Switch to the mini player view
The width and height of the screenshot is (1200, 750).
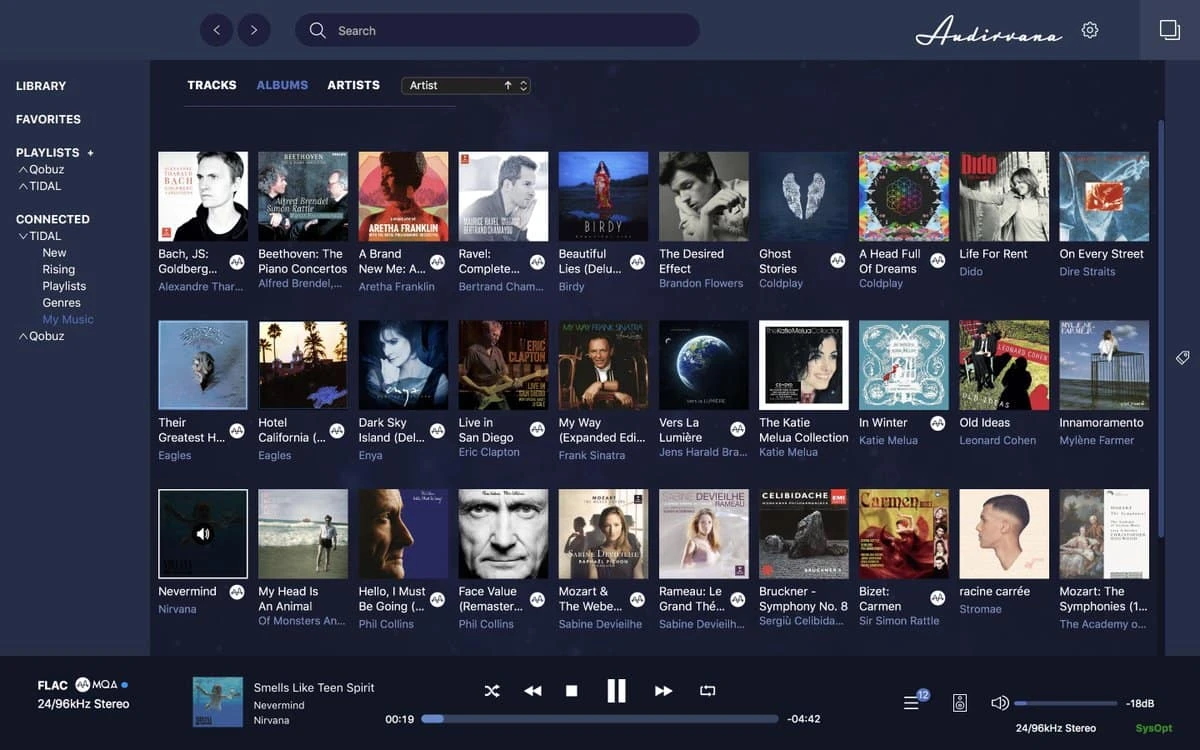tap(1170, 30)
